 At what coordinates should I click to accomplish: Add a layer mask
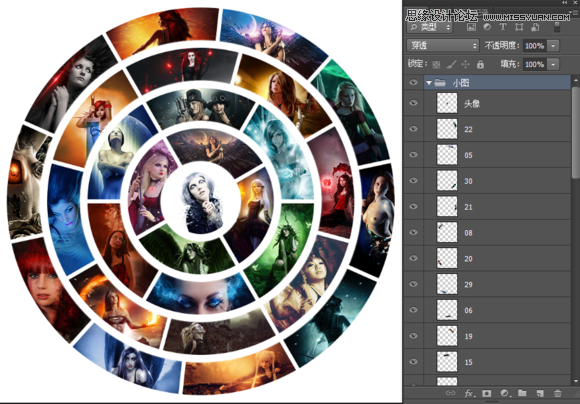pos(487,393)
